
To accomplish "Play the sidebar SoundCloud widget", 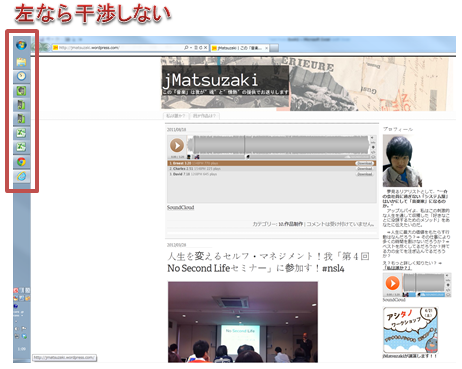I will tap(392, 283).
